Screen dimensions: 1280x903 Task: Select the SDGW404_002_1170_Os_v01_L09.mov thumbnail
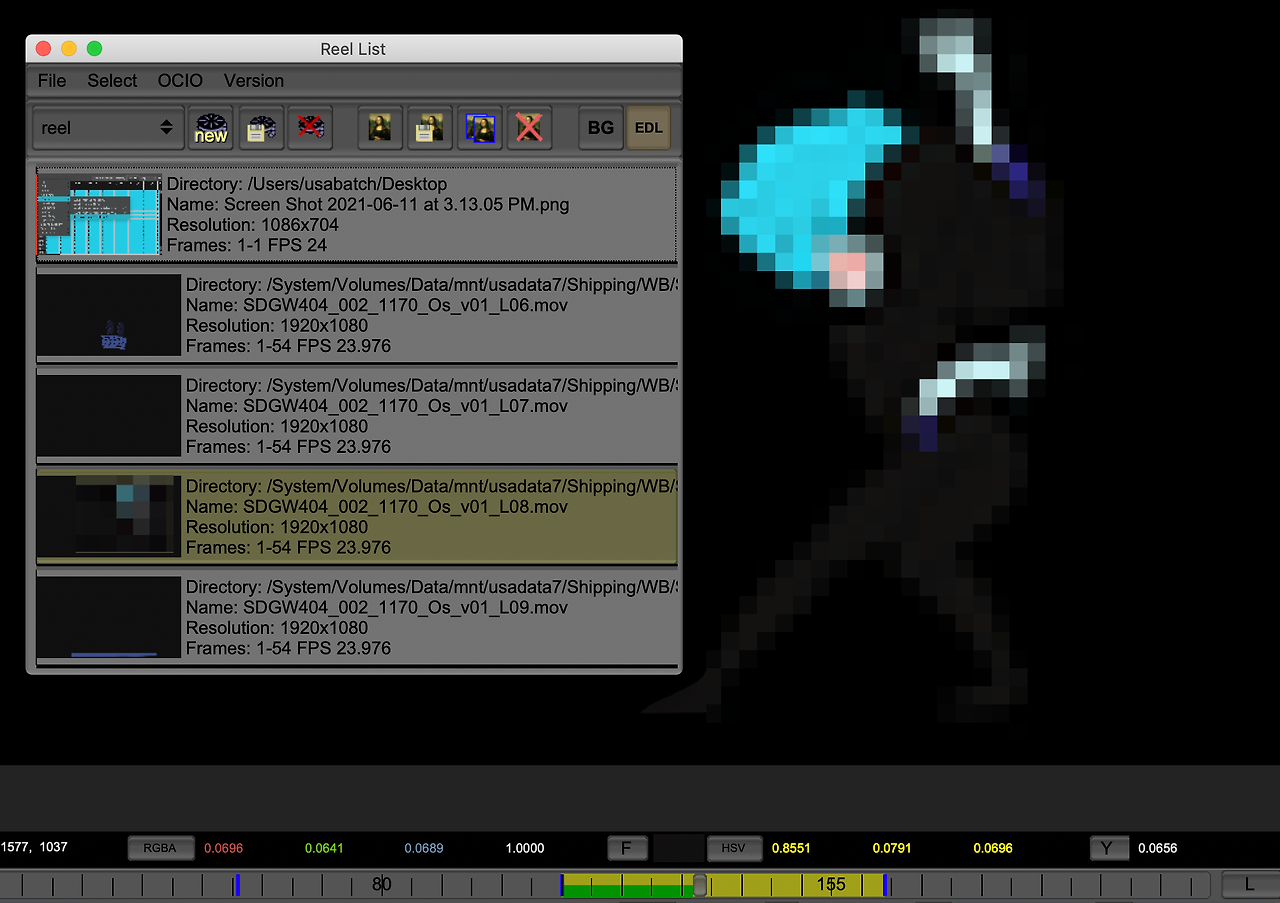point(108,617)
